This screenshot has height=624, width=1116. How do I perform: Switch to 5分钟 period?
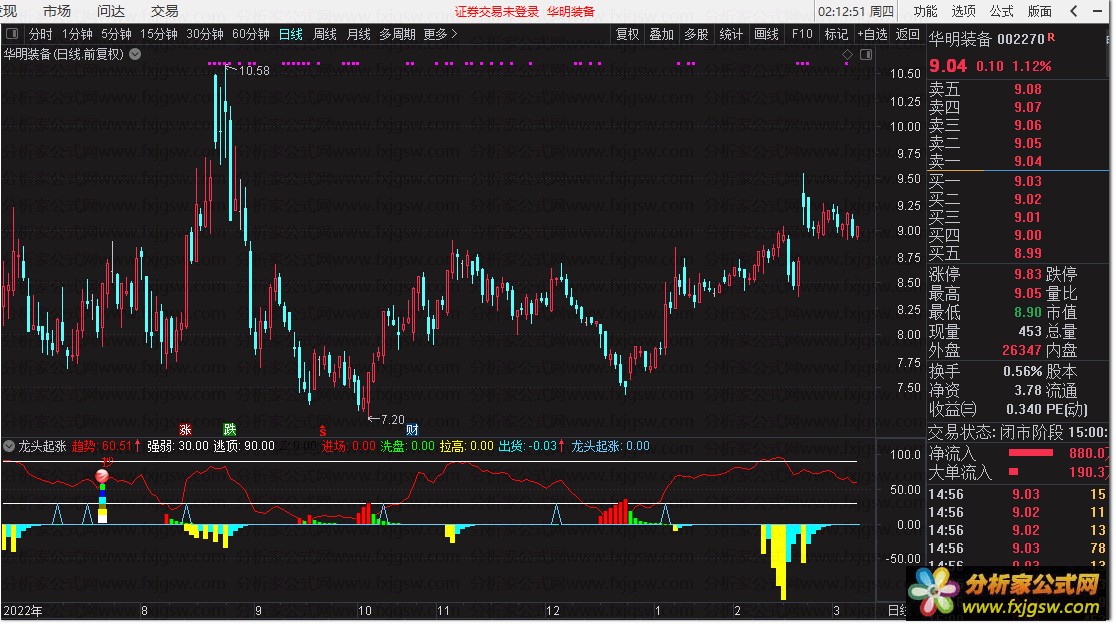tap(116, 33)
